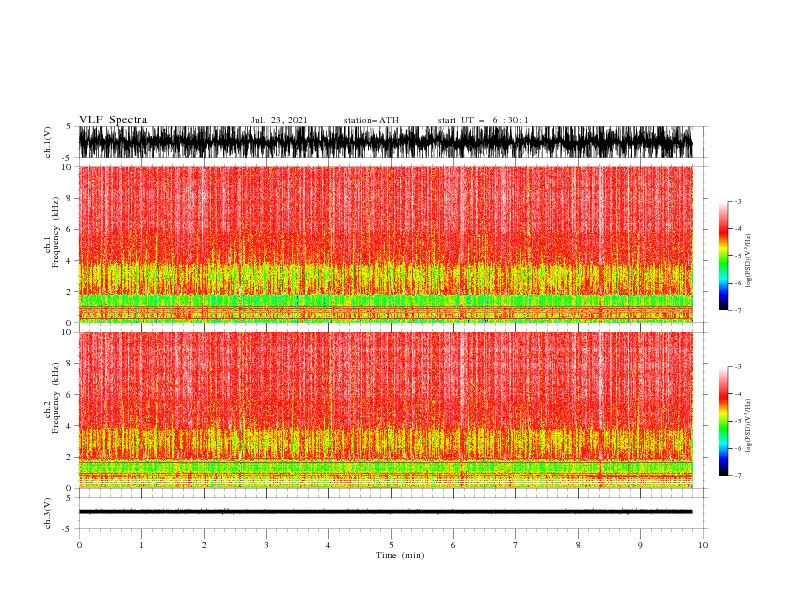Click the ch.1 colorbar gradient strip
Viewport: 792px width, 612px height.
point(723,256)
